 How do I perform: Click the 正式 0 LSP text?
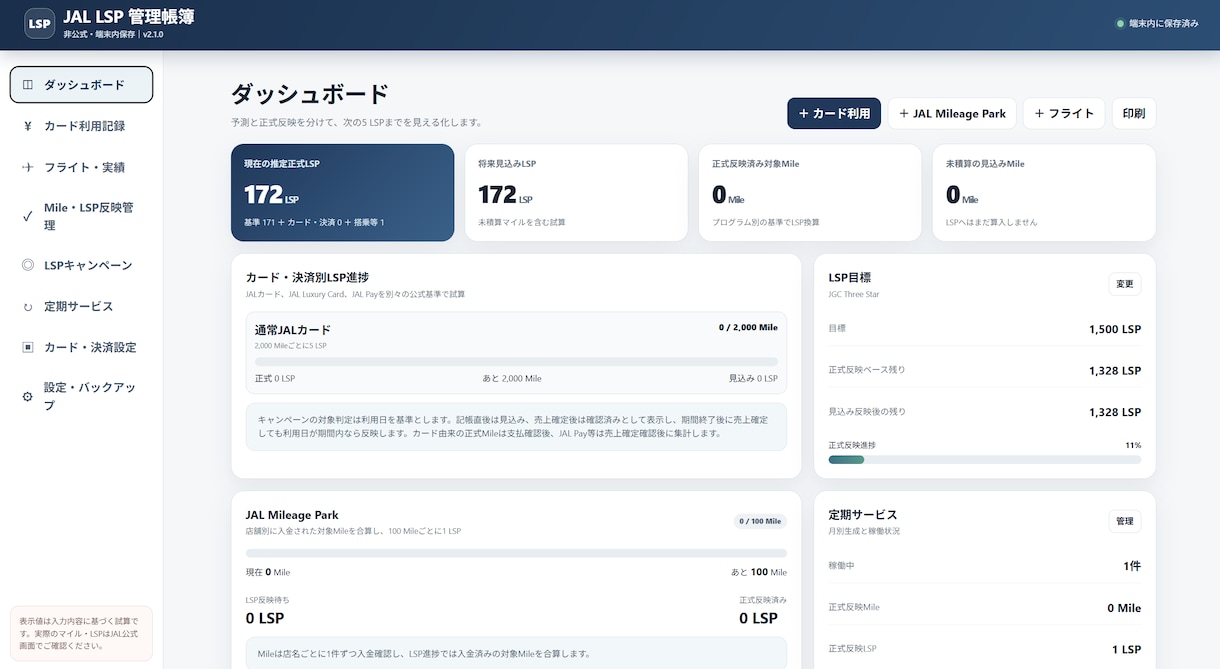click(275, 379)
